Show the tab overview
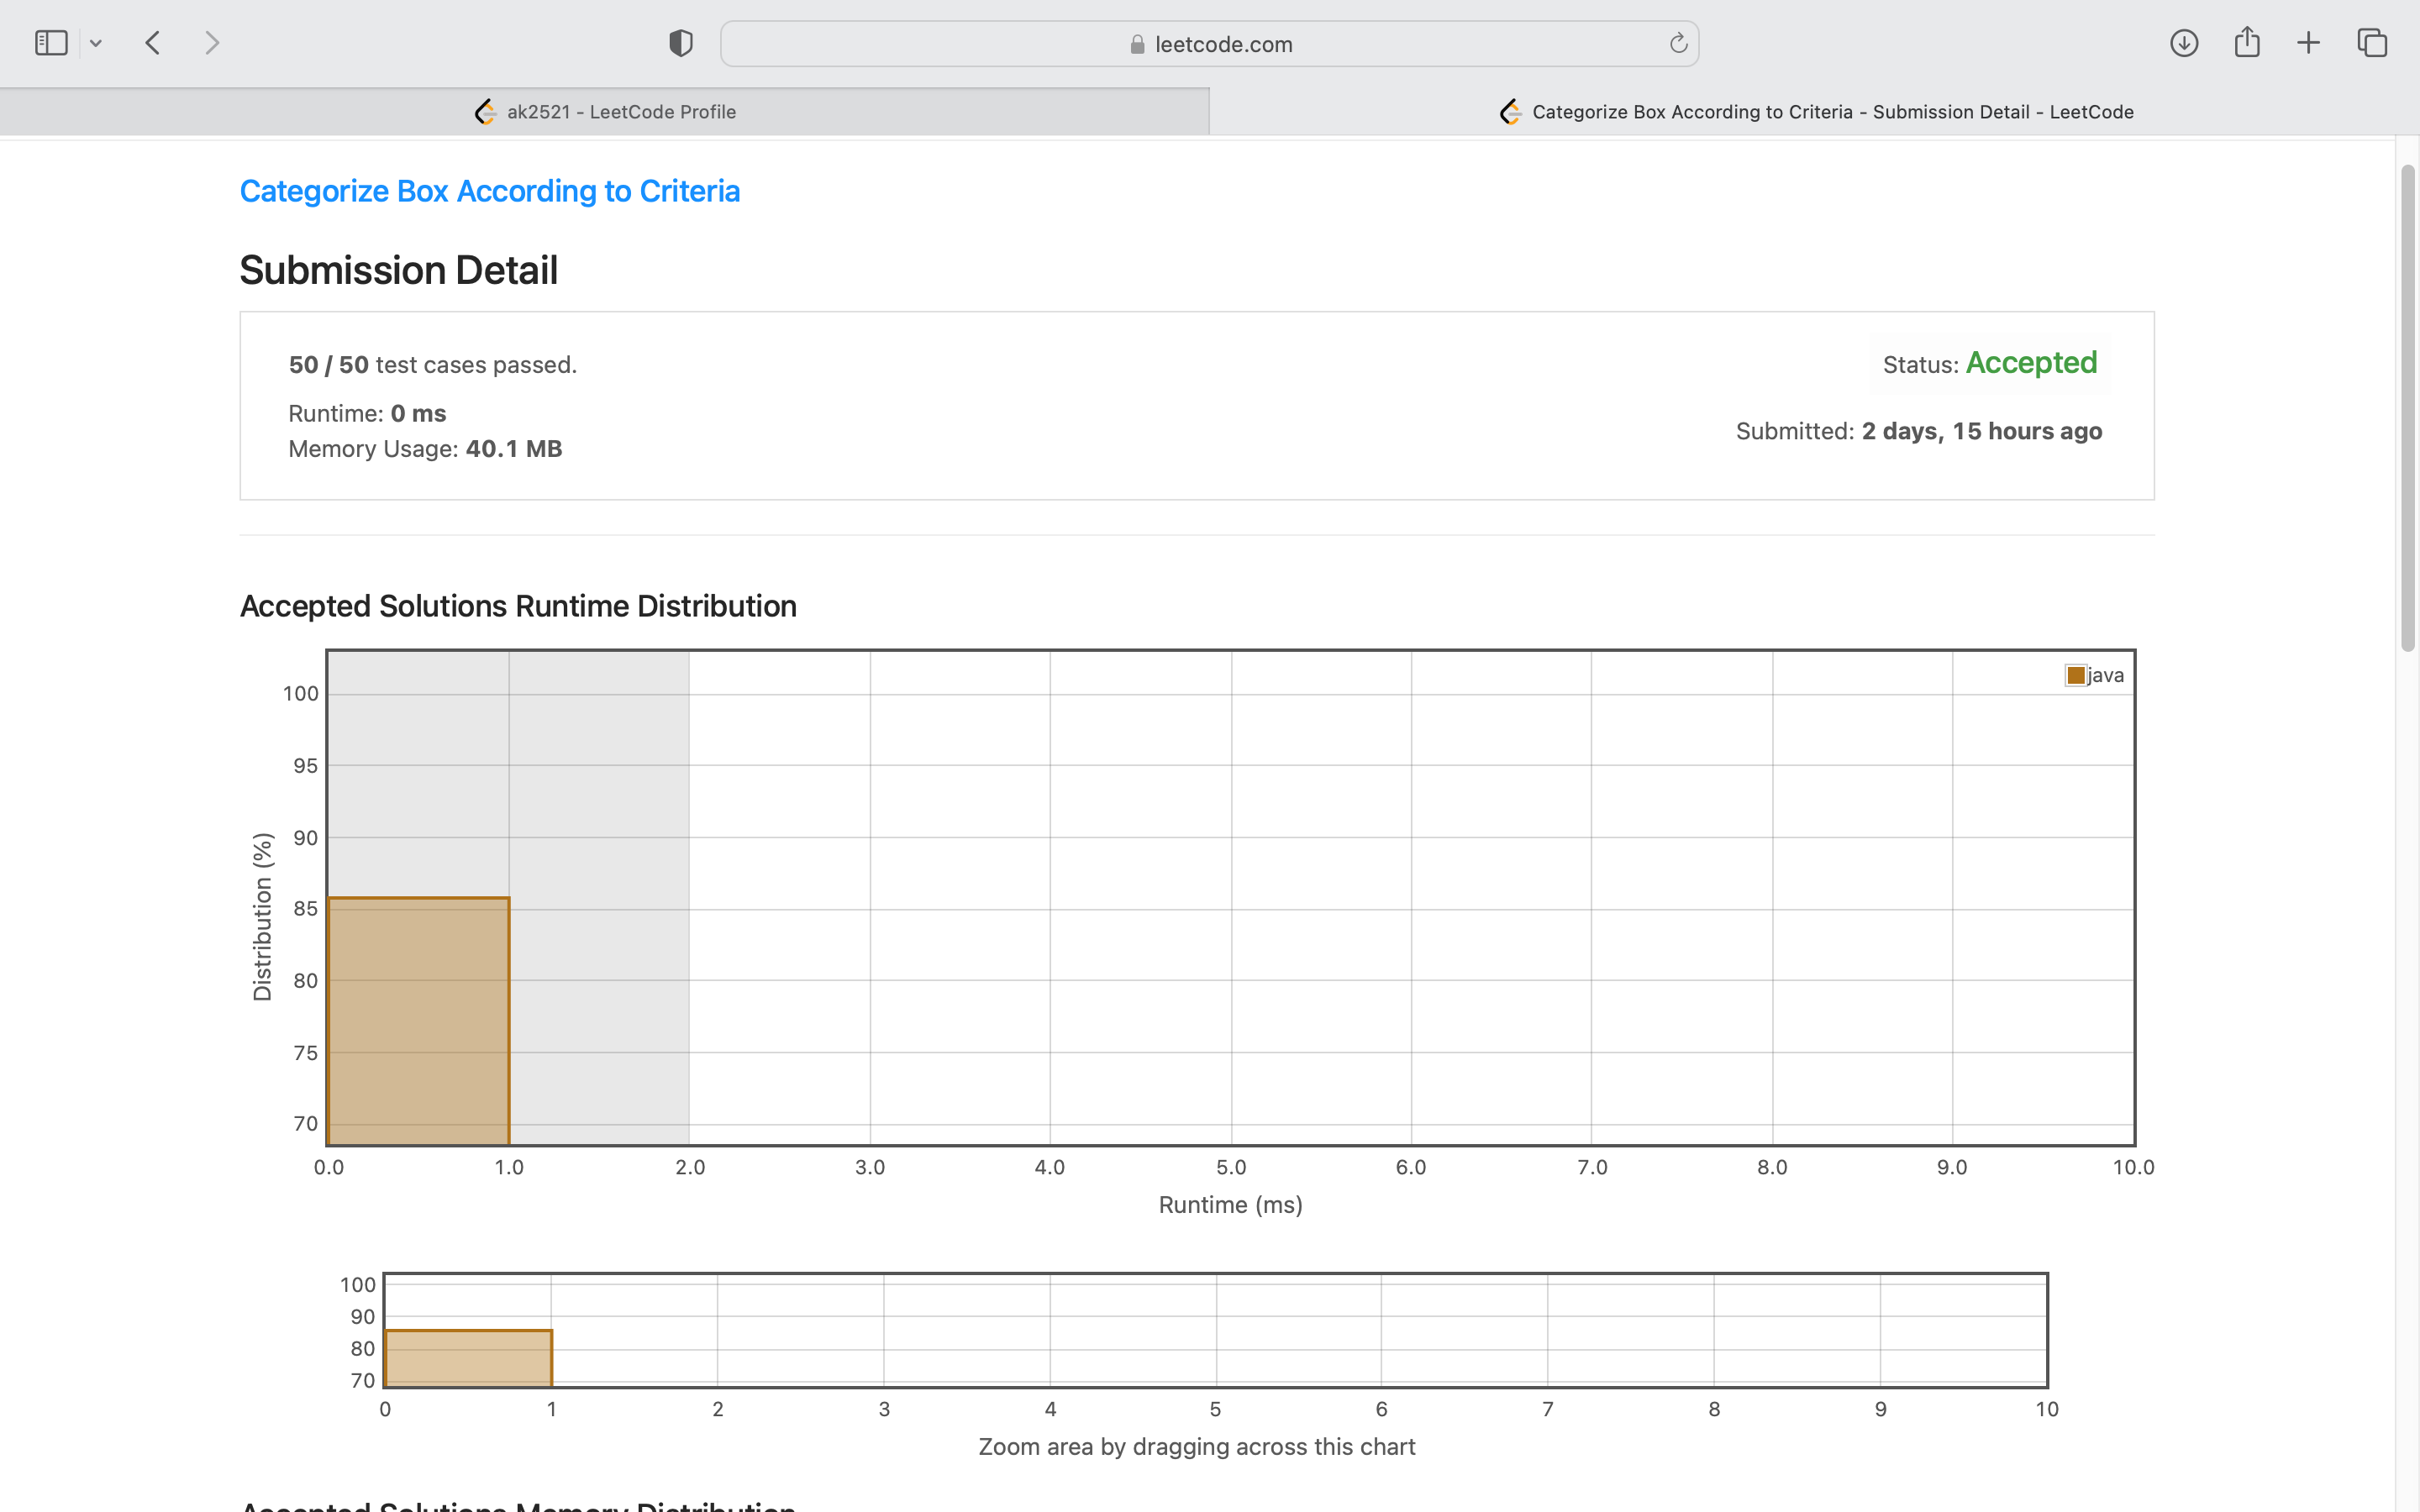Image resolution: width=2420 pixels, height=1512 pixels. (x=2372, y=43)
